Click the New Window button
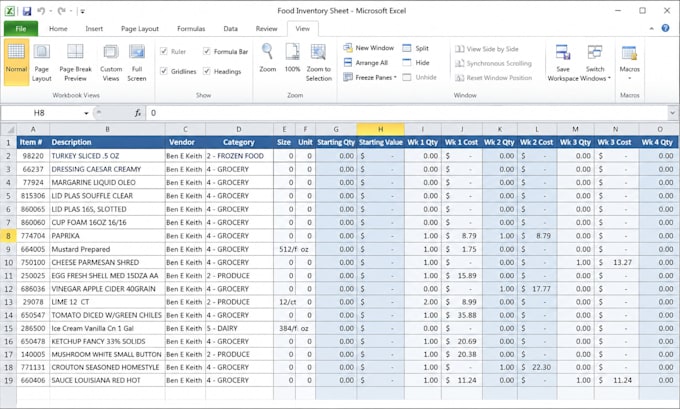 pos(369,48)
